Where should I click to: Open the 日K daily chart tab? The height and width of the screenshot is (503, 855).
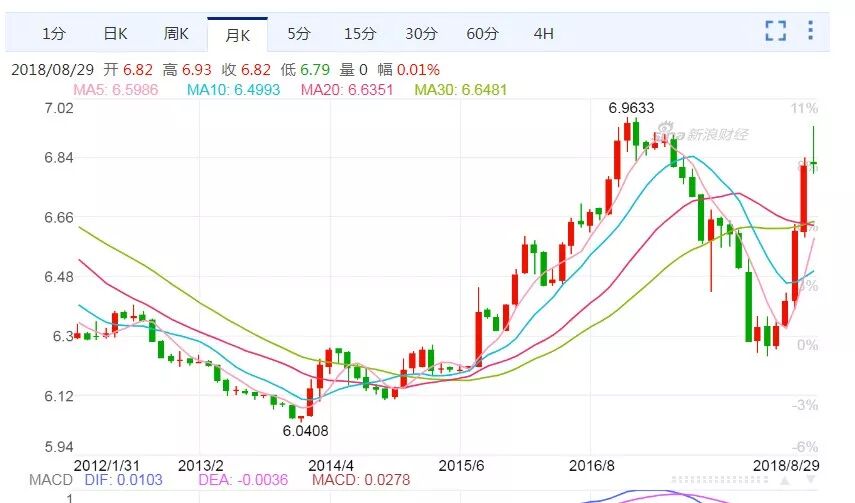pos(115,34)
